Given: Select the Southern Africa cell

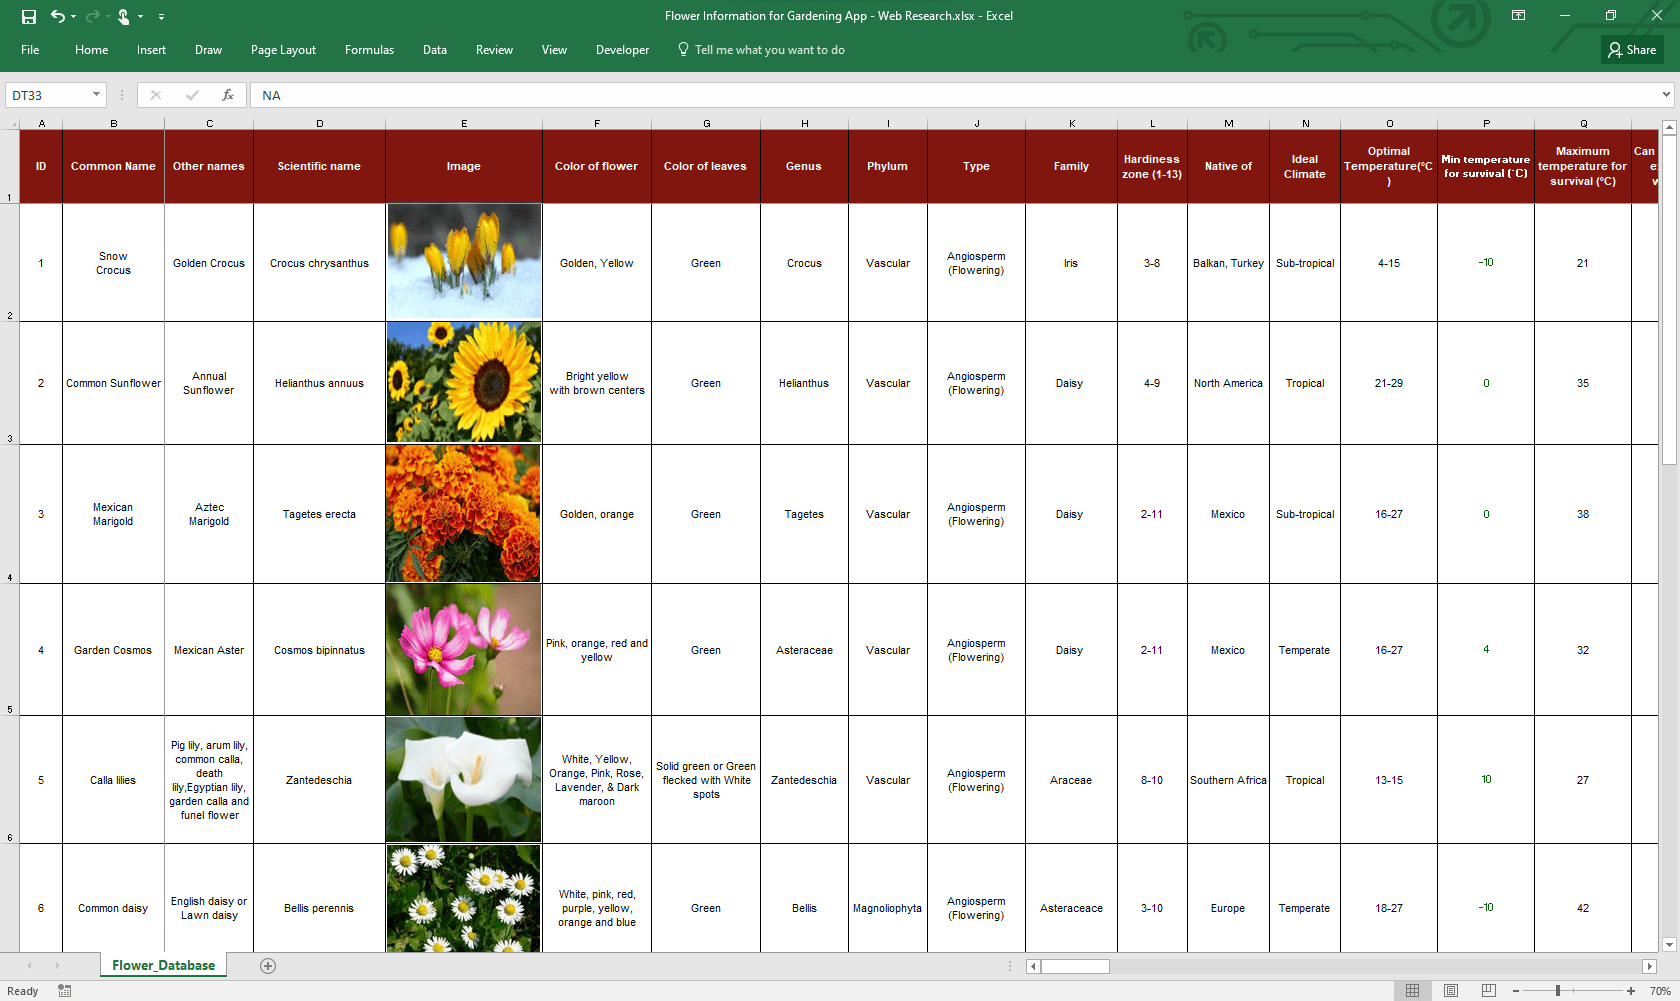Looking at the screenshot, I should 1228,780.
